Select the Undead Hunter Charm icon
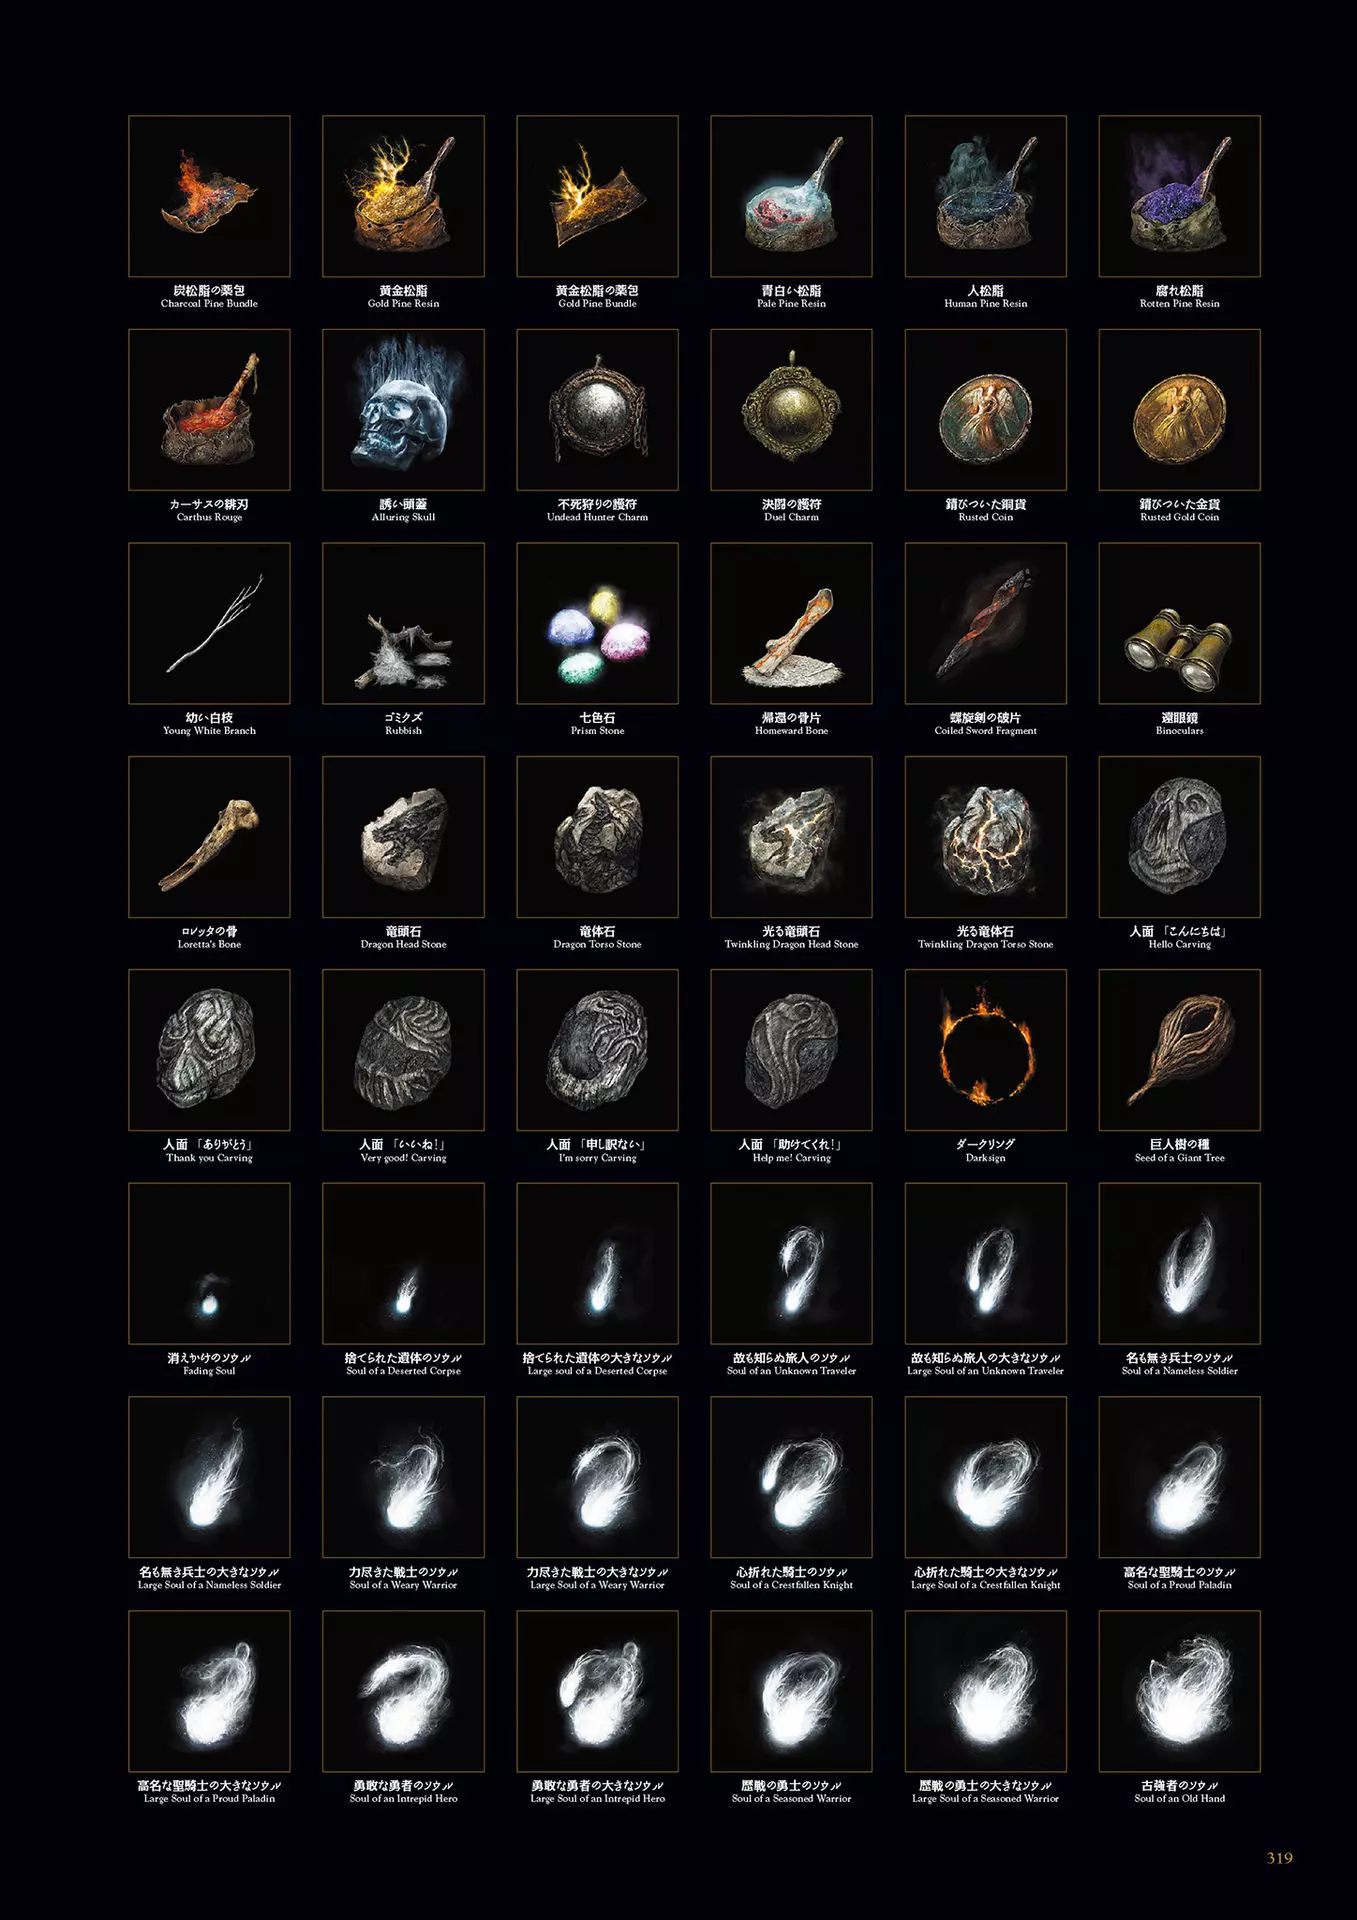Viewport: 1357px width, 1920px height. point(597,410)
